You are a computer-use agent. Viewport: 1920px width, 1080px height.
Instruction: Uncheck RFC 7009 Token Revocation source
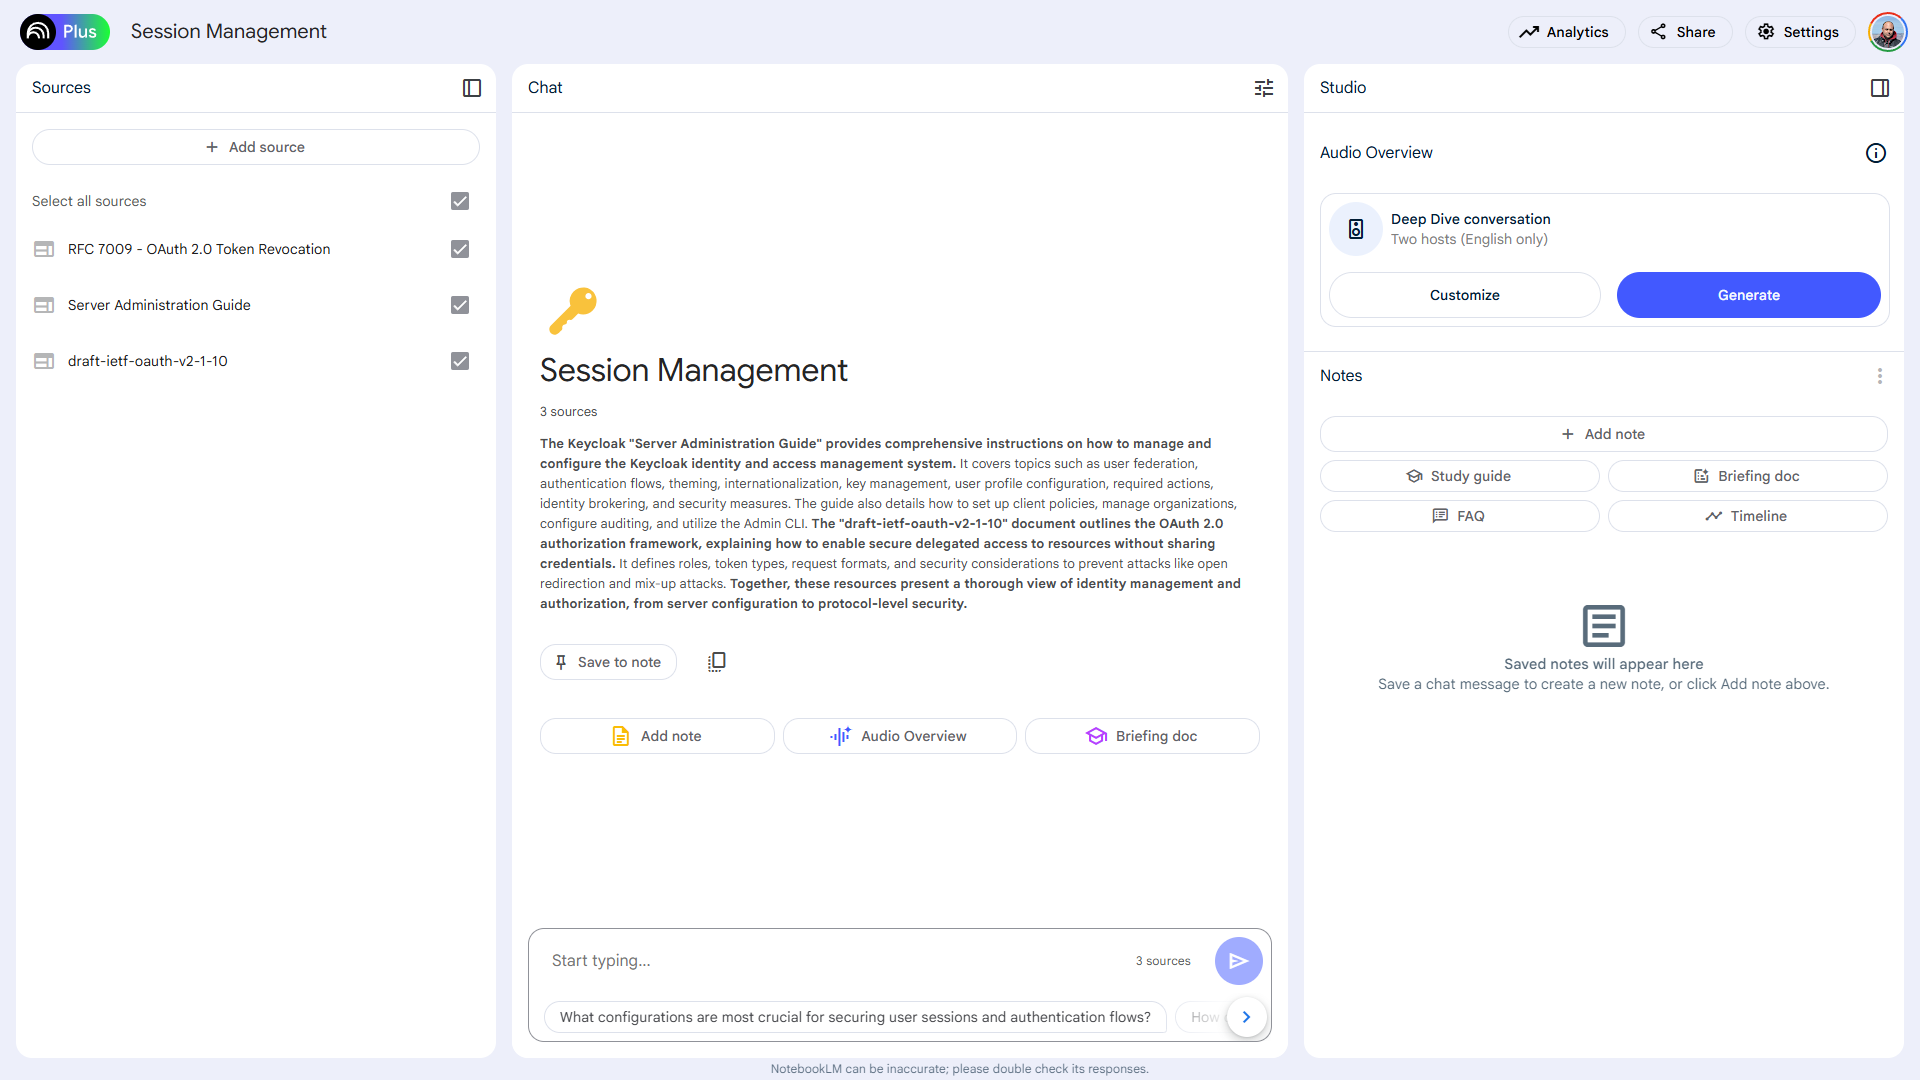coord(460,249)
